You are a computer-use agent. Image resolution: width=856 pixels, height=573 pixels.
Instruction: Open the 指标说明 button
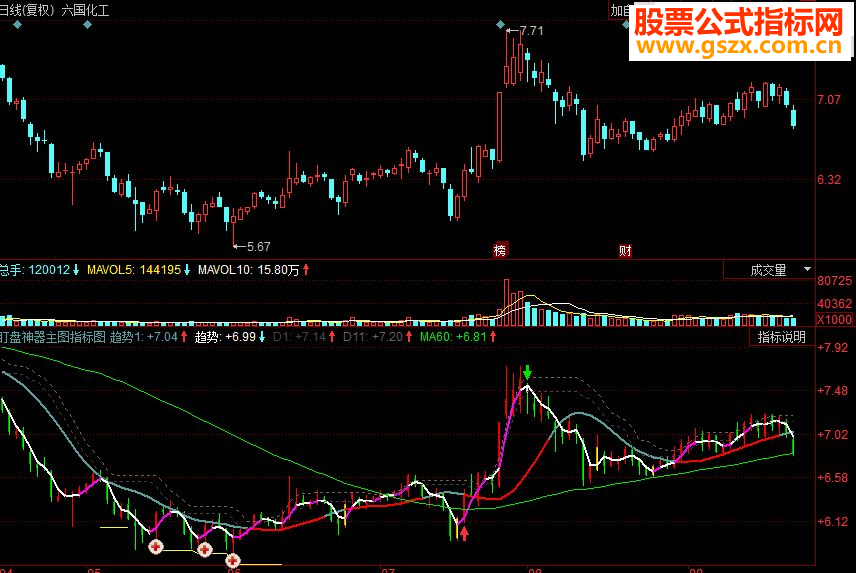coord(782,337)
